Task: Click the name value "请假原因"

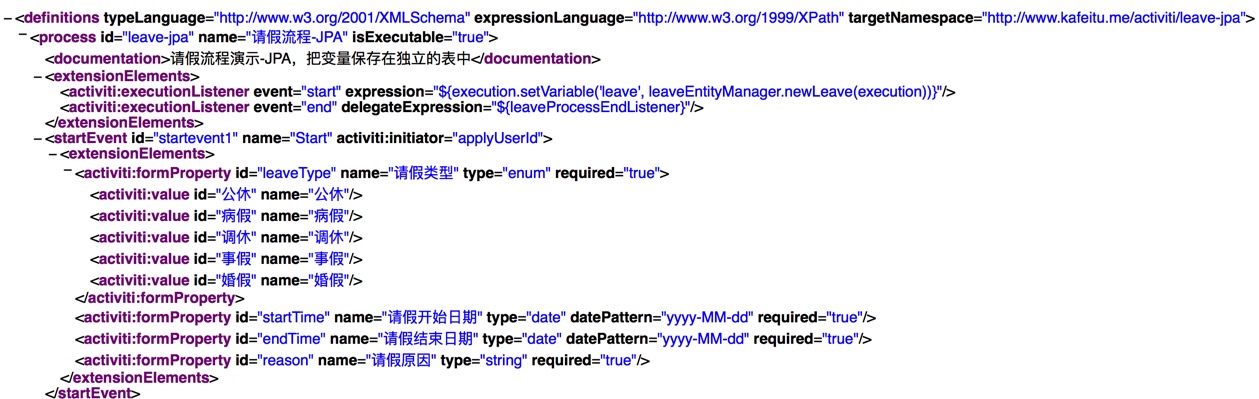Action: [401, 360]
